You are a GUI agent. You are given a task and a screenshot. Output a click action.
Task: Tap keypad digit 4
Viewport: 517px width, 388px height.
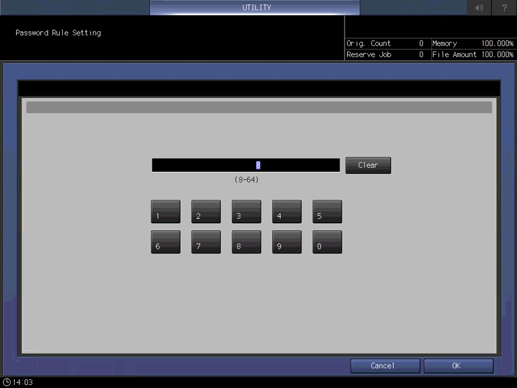coord(287,212)
